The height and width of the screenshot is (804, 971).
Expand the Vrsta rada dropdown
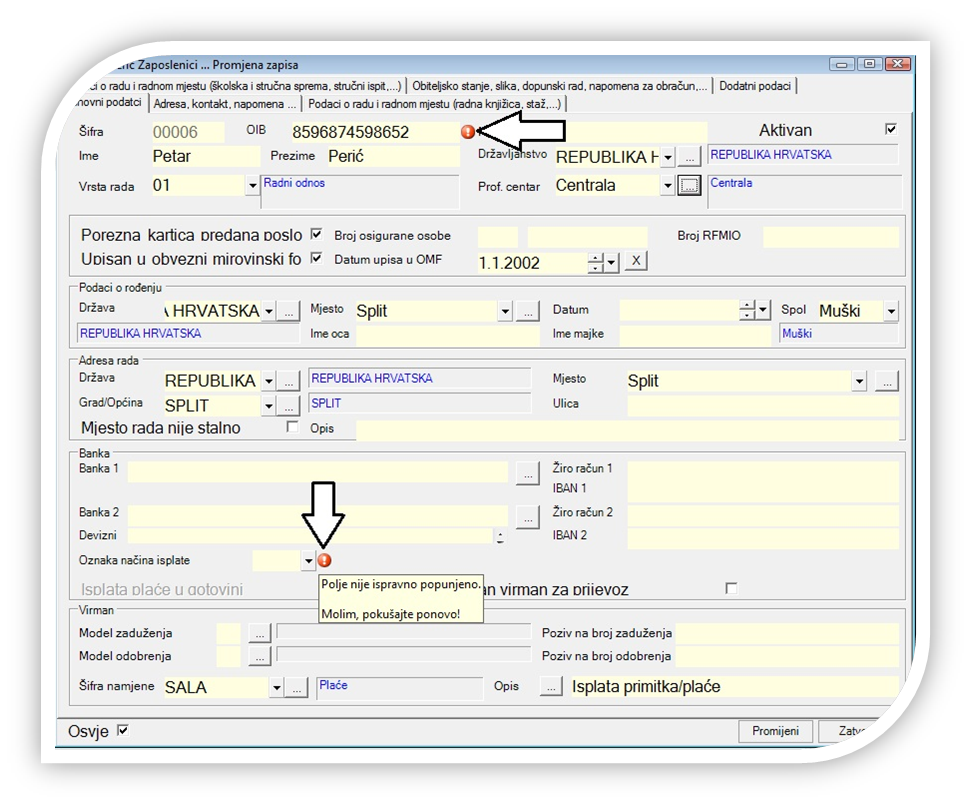pyautogui.click(x=251, y=185)
